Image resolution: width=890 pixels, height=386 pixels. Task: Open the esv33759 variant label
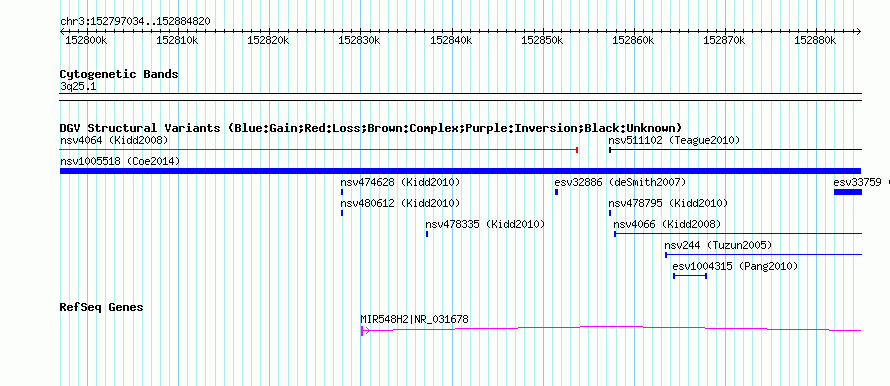[857, 182]
